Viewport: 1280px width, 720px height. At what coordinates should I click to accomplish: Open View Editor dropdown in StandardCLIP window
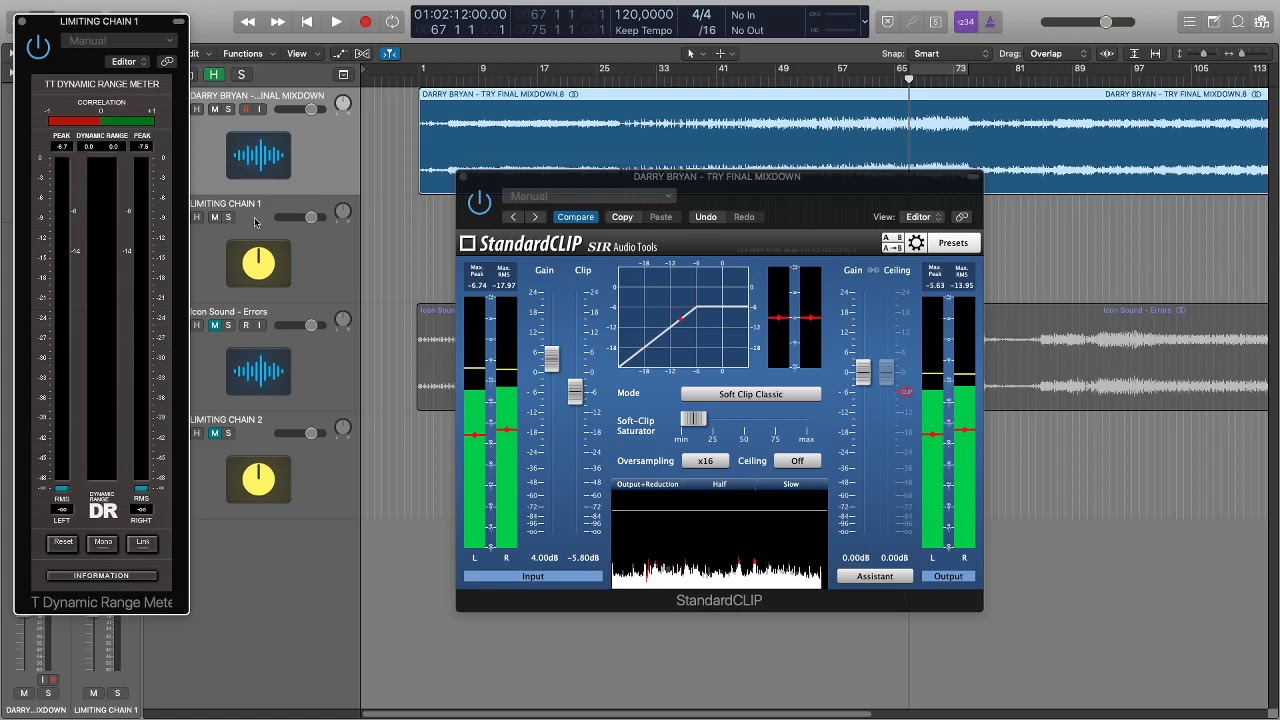click(921, 217)
